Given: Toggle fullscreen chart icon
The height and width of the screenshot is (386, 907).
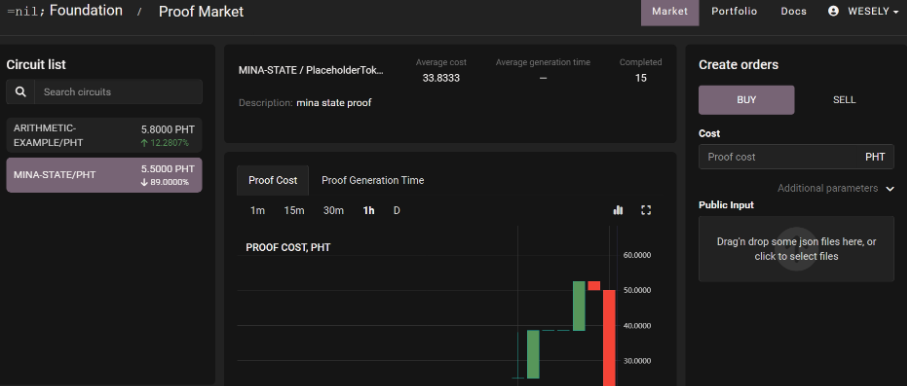Looking at the screenshot, I should (x=646, y=210).
